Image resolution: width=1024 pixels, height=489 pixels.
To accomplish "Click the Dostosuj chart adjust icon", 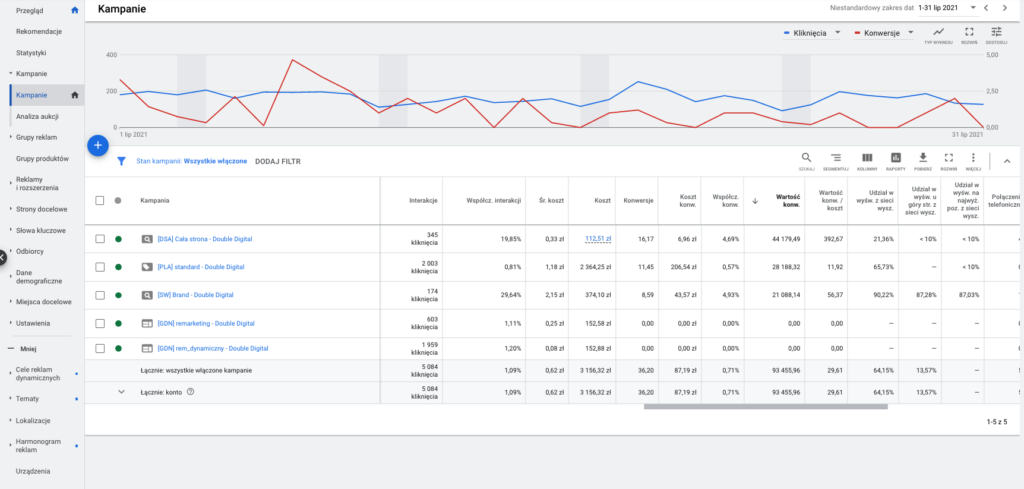I will [996, 35].
